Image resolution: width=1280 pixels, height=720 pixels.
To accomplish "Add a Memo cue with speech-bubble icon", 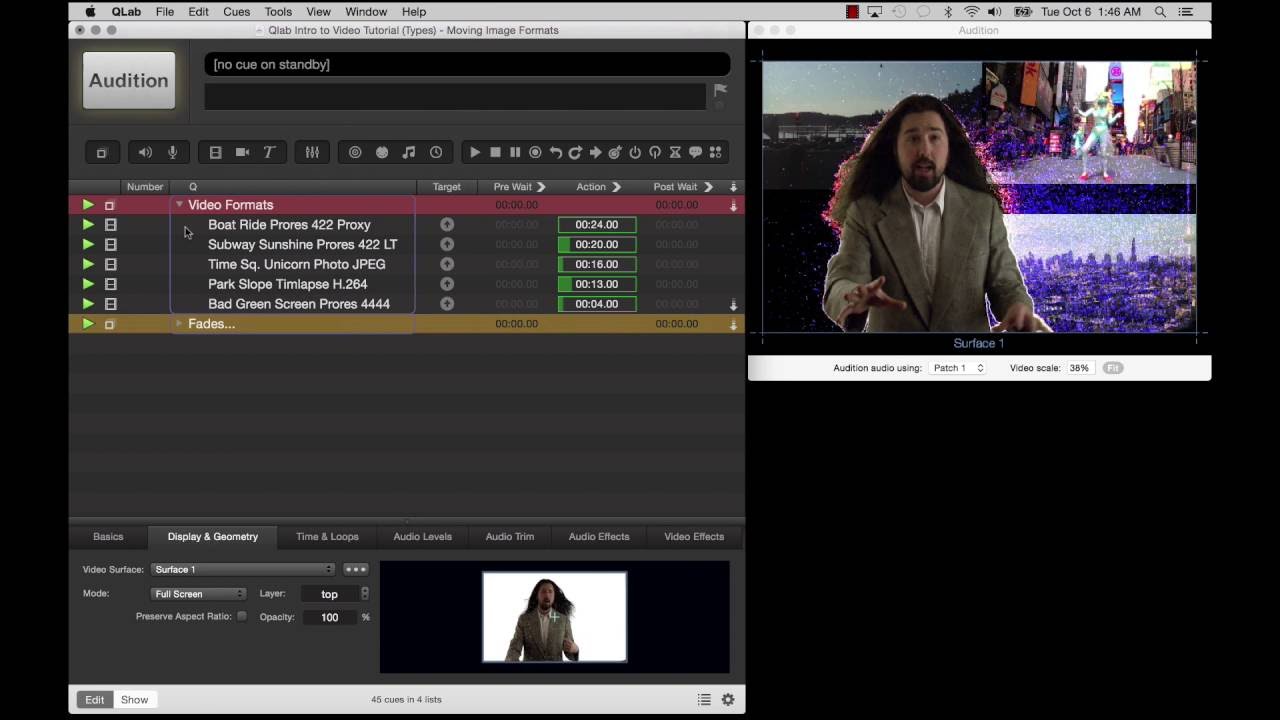I will (695, 153).
